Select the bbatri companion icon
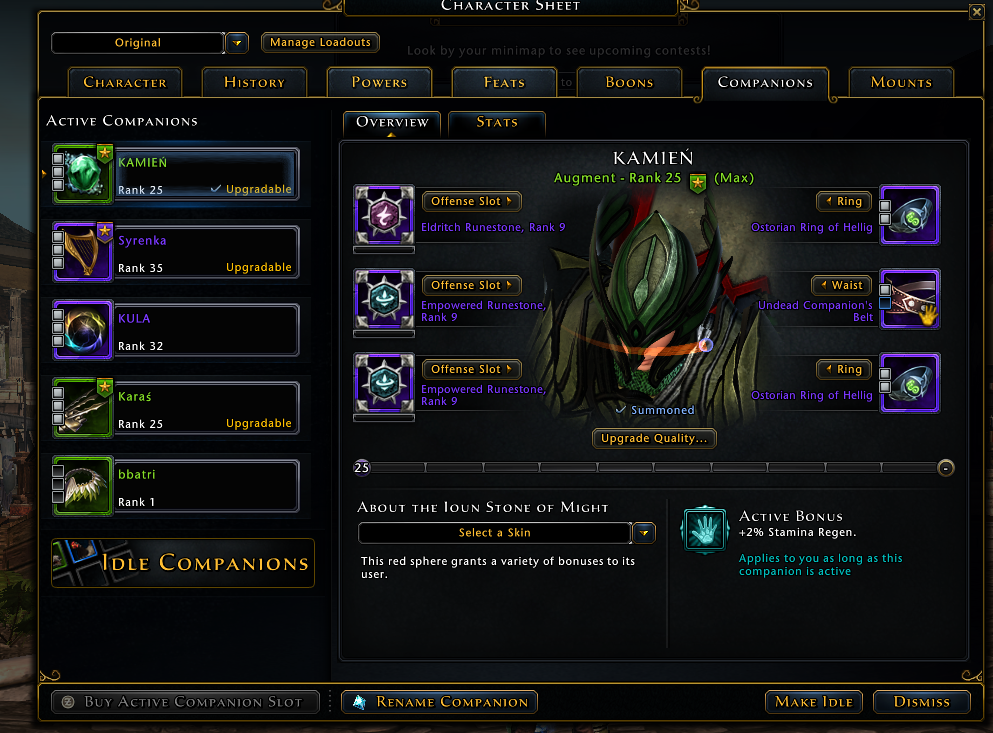Screen dimensions: 993x733 click(82, 485)
